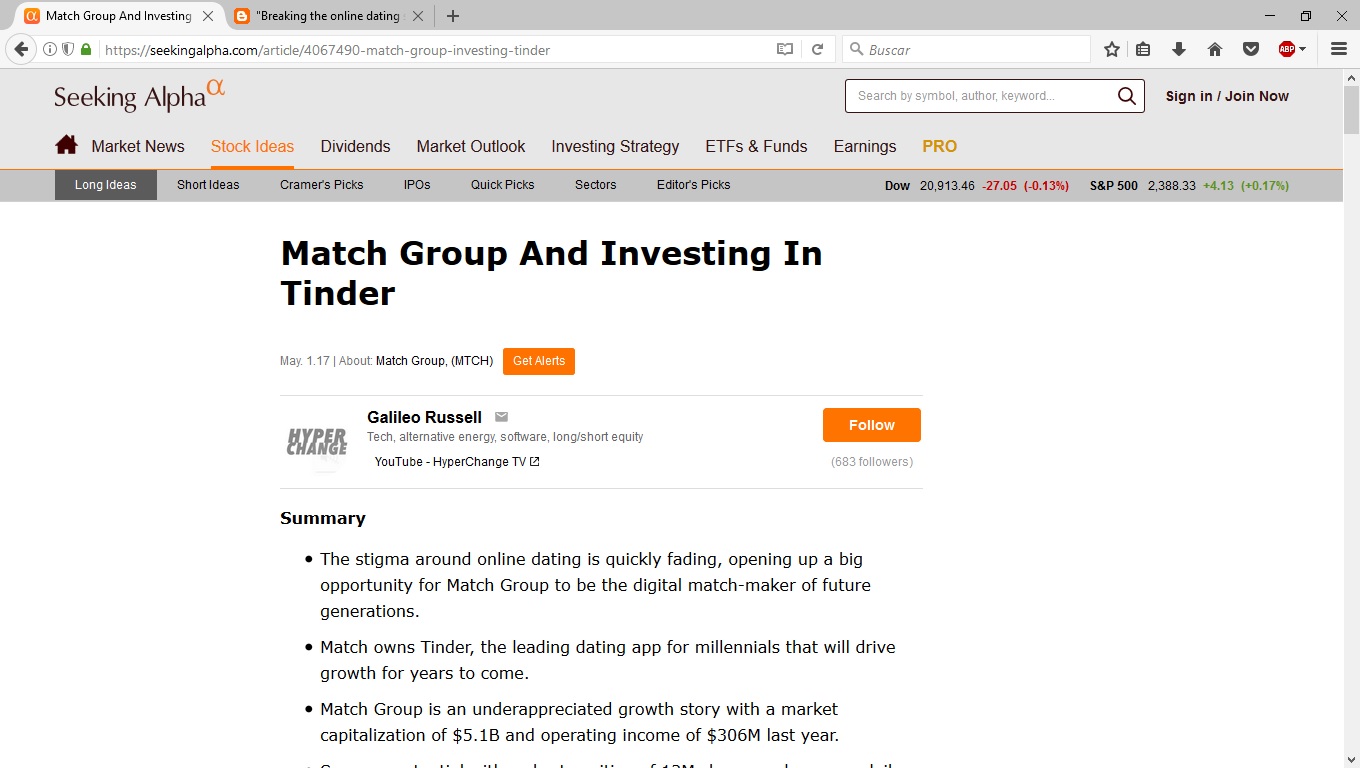Toggle tracking protection shield icon
Viewport: 1360px width, 768px height.
(x=68, y=49)
